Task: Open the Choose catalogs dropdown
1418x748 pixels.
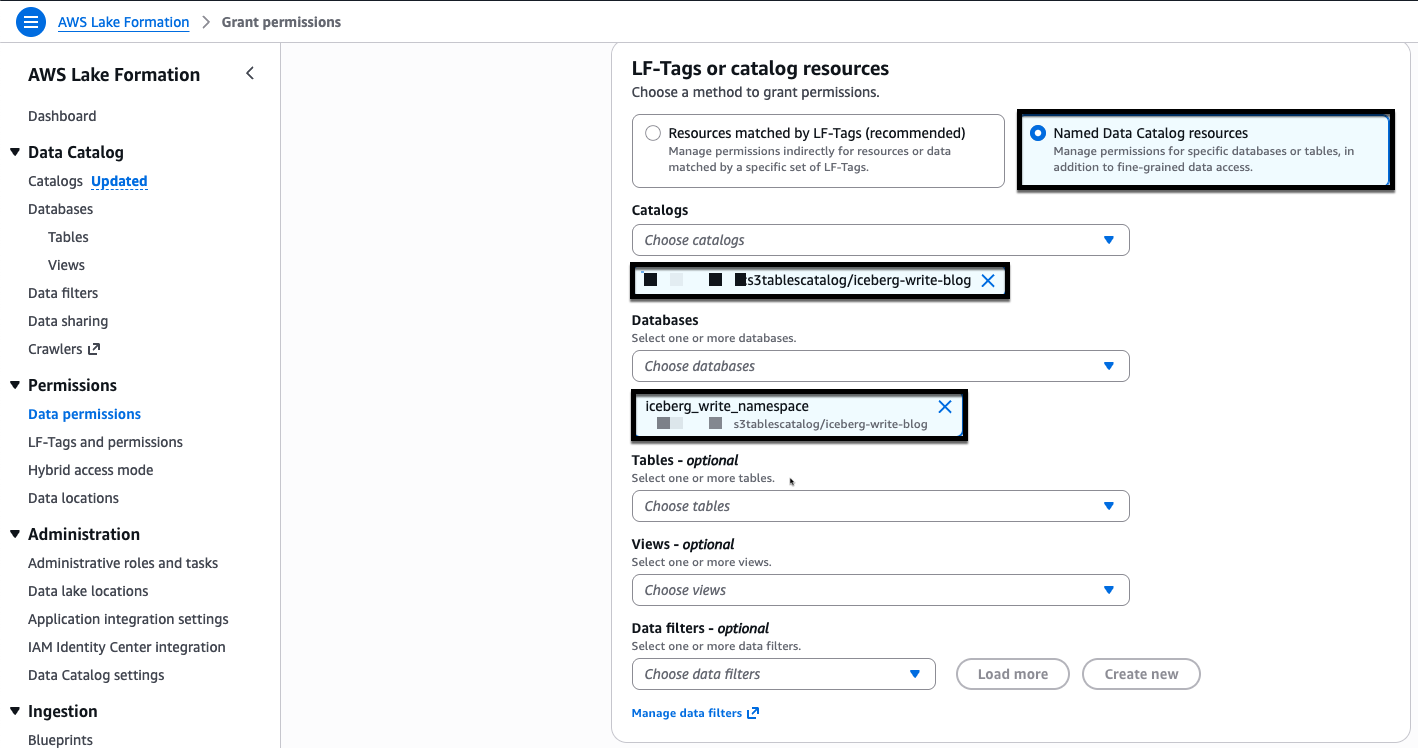Action: click(x=880, y=240)
